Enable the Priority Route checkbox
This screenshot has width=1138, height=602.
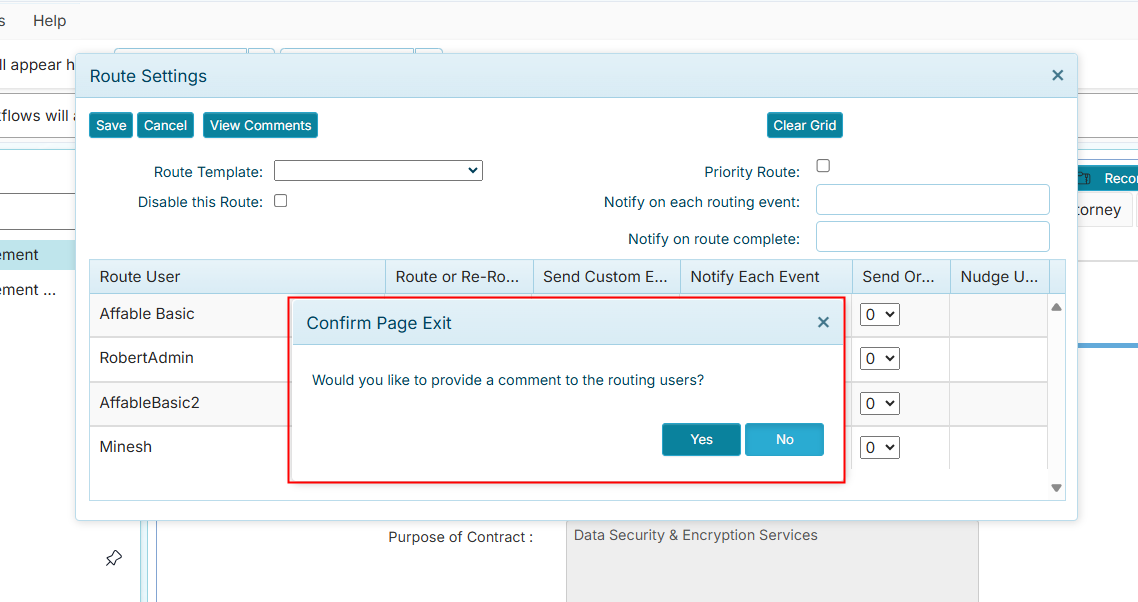pyautogui.click(x=823, y=166)
